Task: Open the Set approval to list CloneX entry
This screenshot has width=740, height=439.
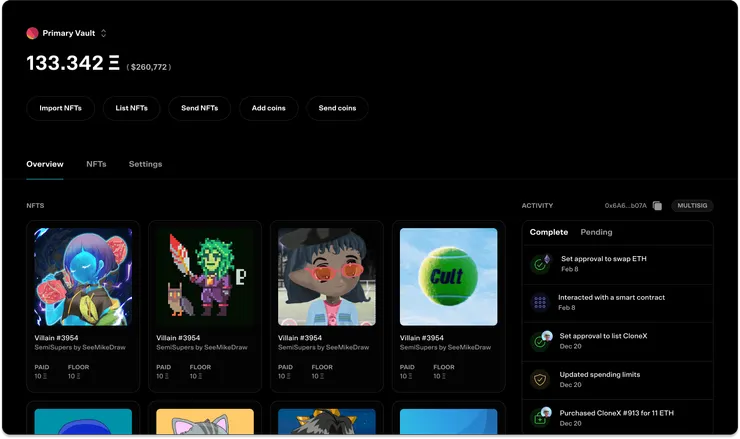Action: pyautogui.click(x=618, y=341)
